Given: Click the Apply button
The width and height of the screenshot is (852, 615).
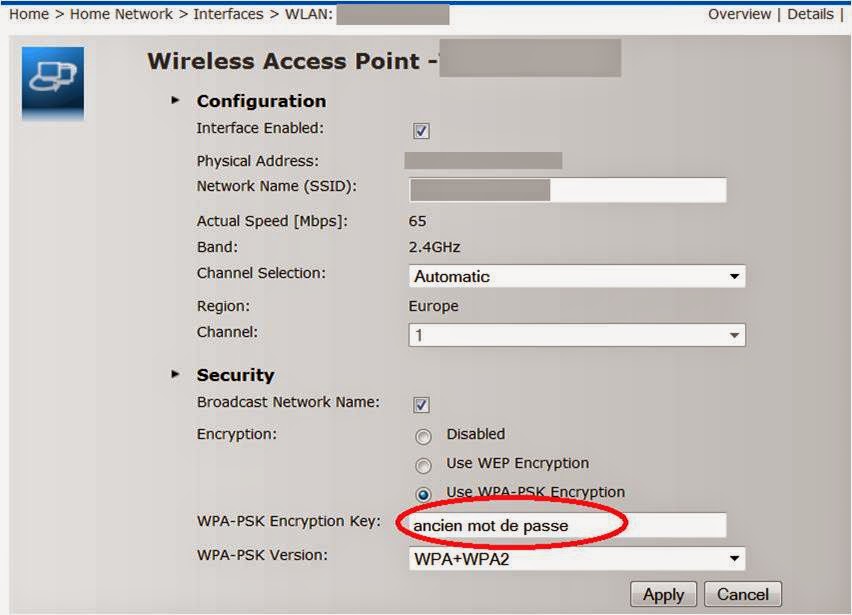Looking at the screenshot, I should (x=663, y=594).
